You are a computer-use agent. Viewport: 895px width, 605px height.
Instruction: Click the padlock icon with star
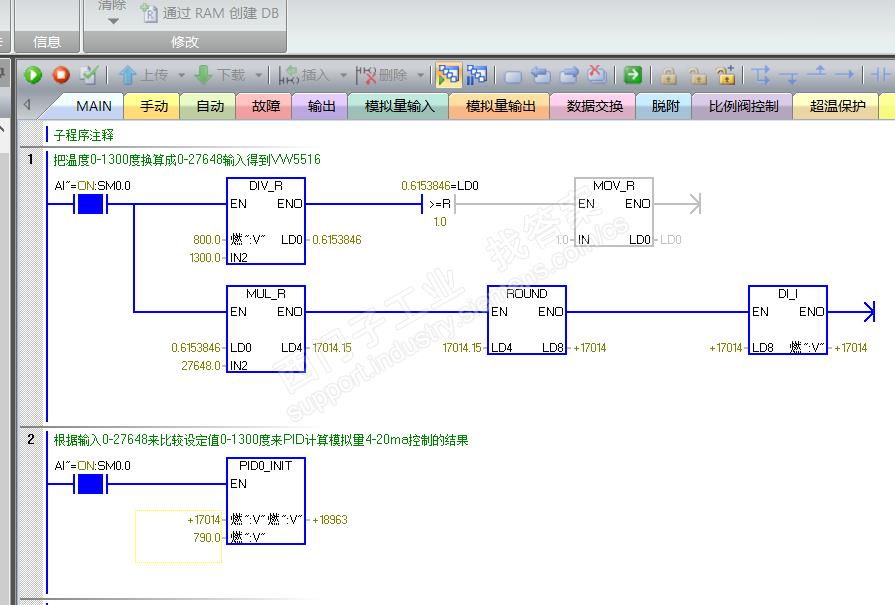726,75
